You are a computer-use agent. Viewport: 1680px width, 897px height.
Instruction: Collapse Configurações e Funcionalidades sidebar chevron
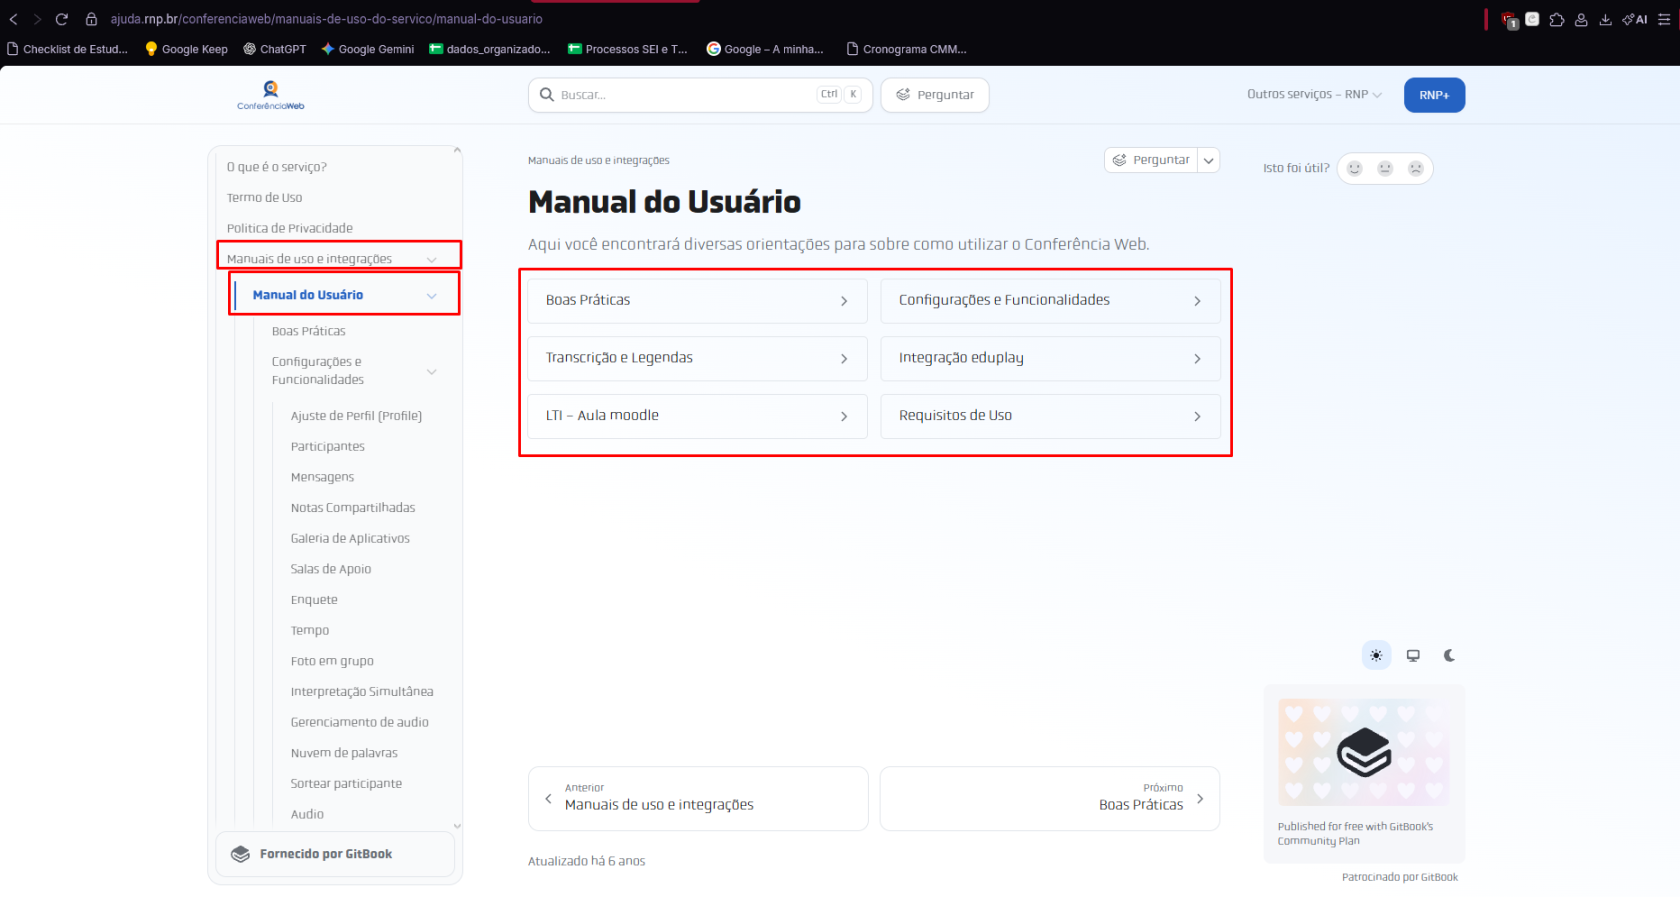(x=432, y=371)
